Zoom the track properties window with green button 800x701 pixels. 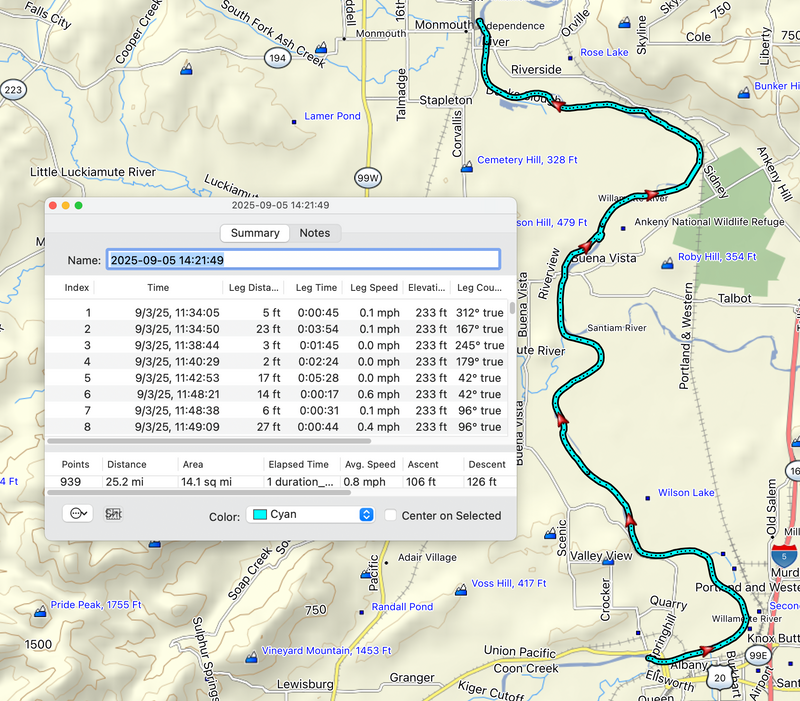[x=79, y=206]
